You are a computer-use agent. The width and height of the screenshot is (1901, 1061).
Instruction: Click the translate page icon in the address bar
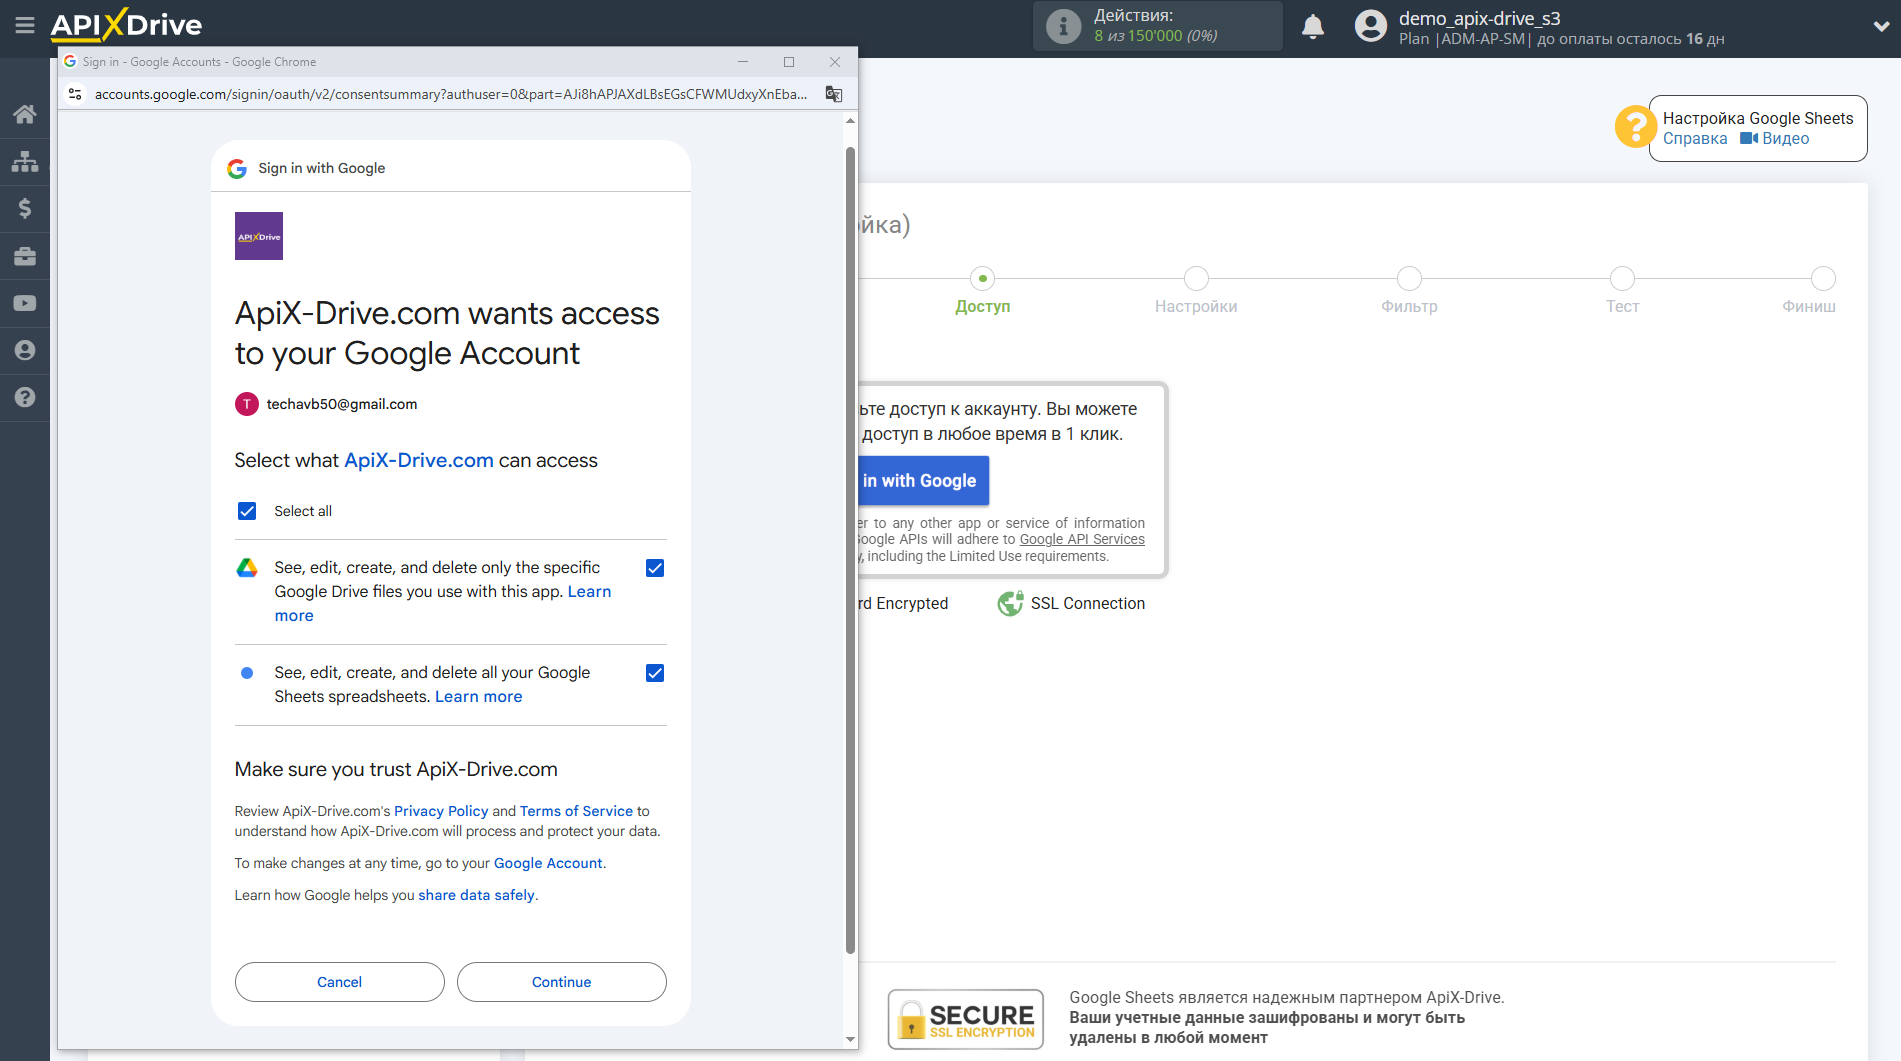click(x=833, y=94)
